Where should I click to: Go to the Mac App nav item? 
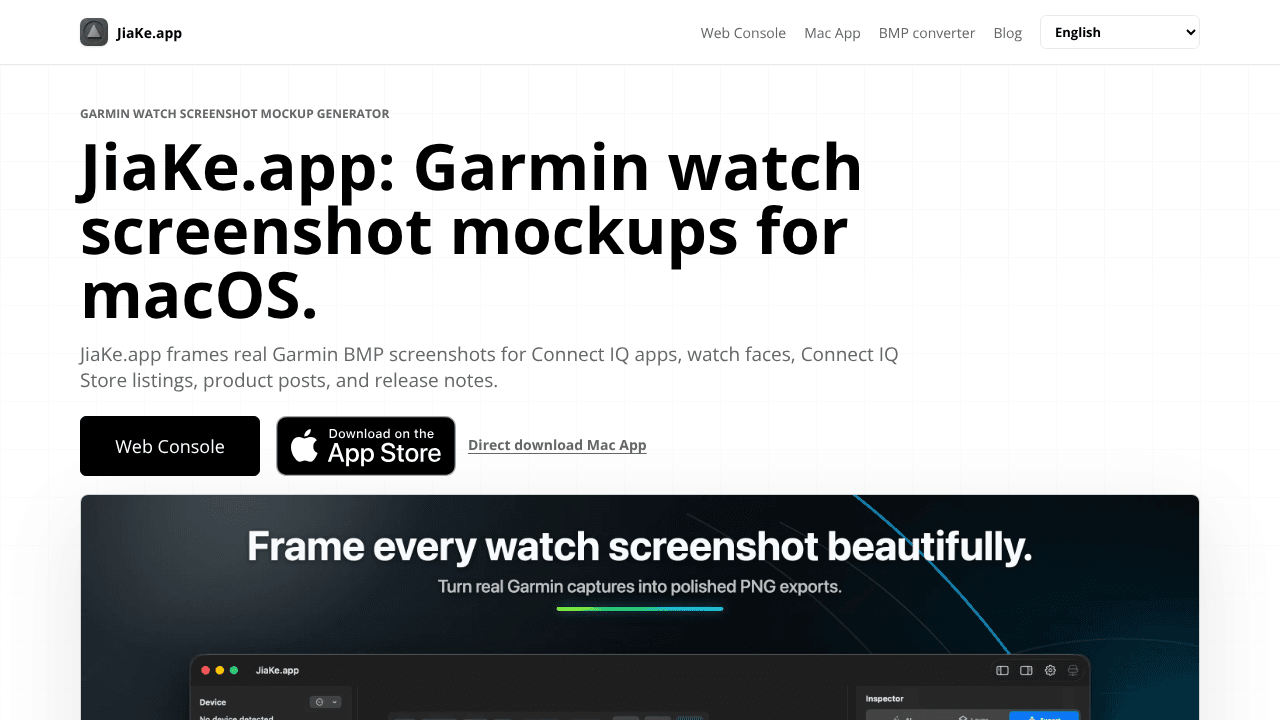[832, 33]
